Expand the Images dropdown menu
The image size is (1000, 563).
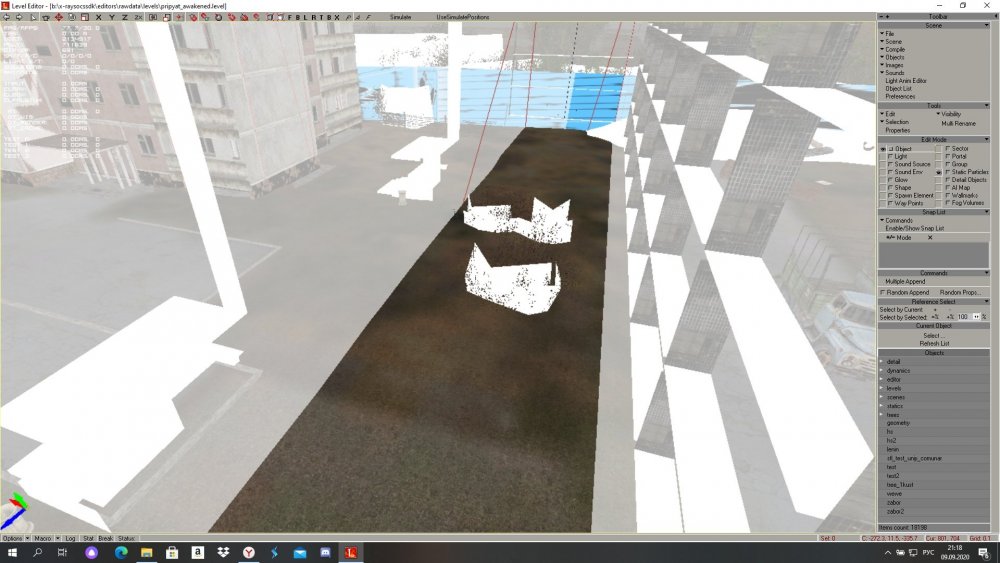(894, 65)
